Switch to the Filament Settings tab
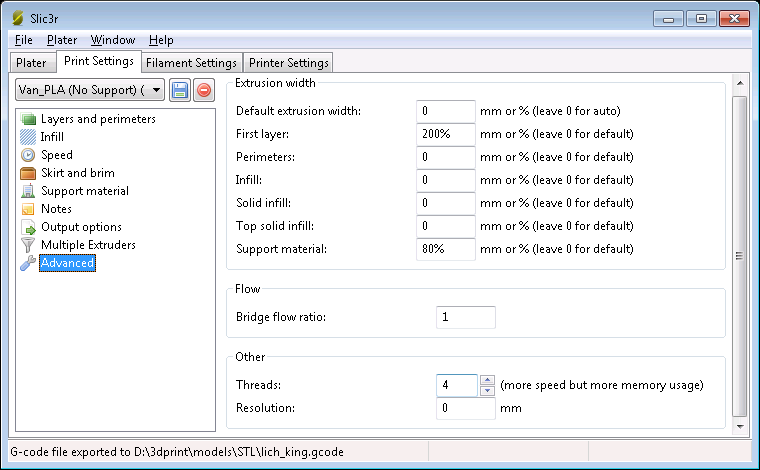The height and width of the screenshot is (470, 760). [191, 63]
